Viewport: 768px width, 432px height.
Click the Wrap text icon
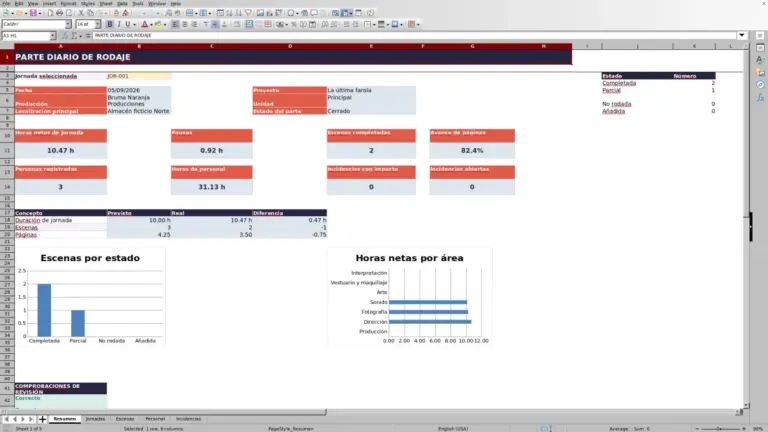pyautogui.click(x=237, y=24)
